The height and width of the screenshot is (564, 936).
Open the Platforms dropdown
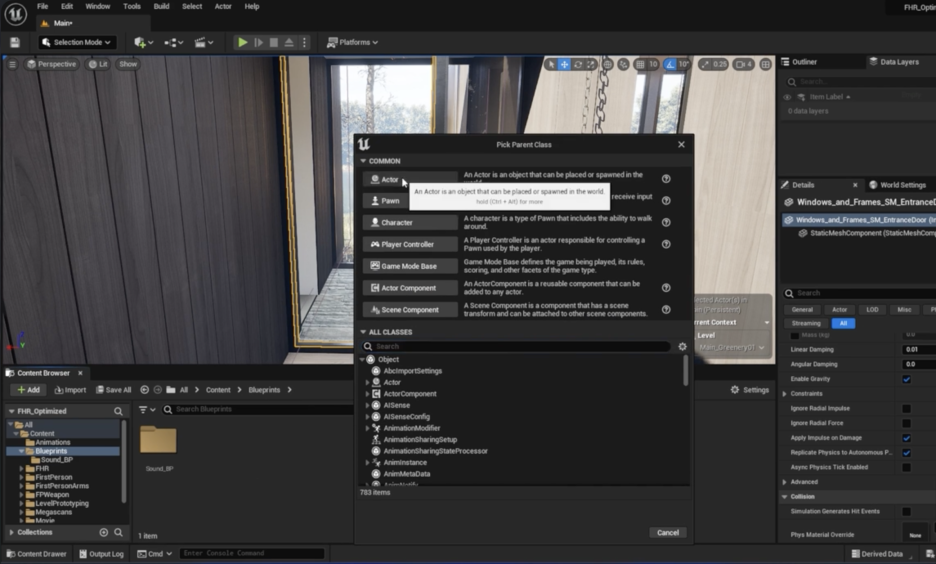[352, 42]
